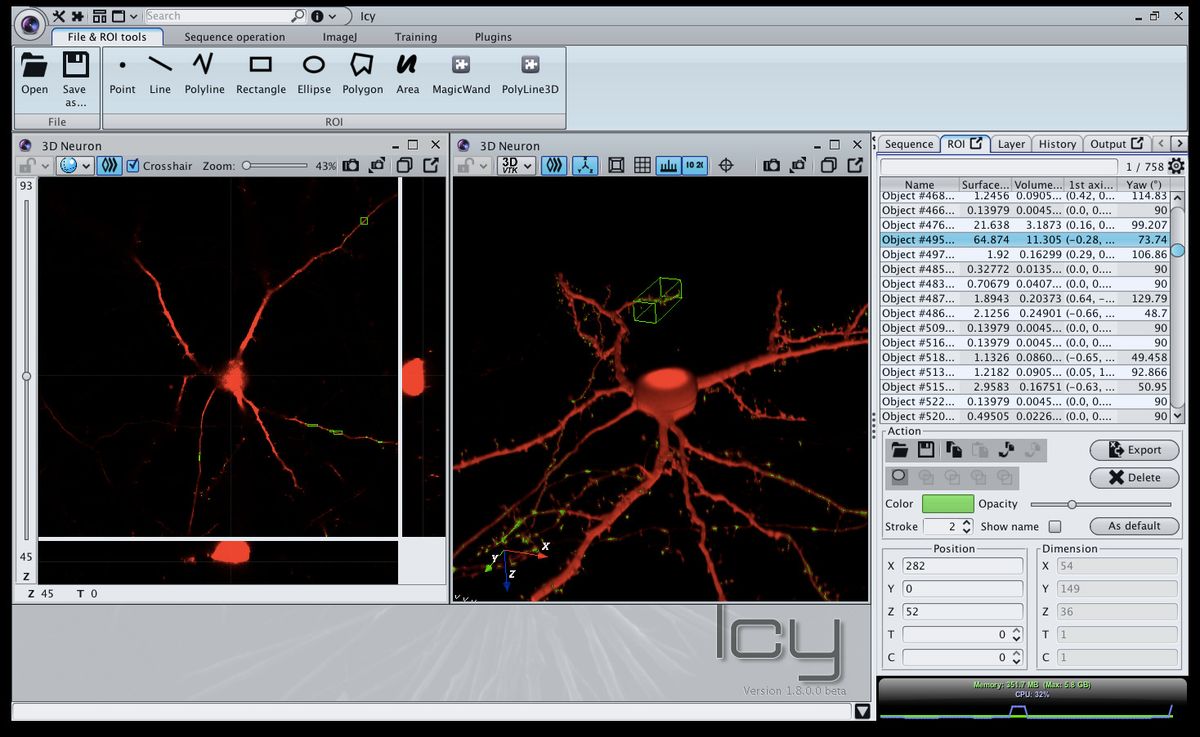Open the histogram display in the 3D viewer
This screenshot has height=737, width=1200.
(668, 166)
